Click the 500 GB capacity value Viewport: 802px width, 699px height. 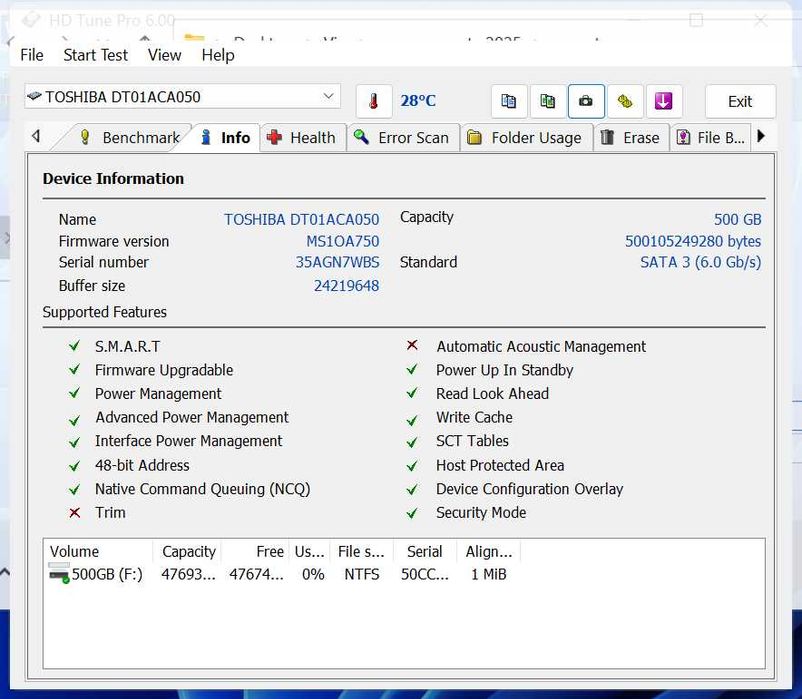tap(738, 219)
